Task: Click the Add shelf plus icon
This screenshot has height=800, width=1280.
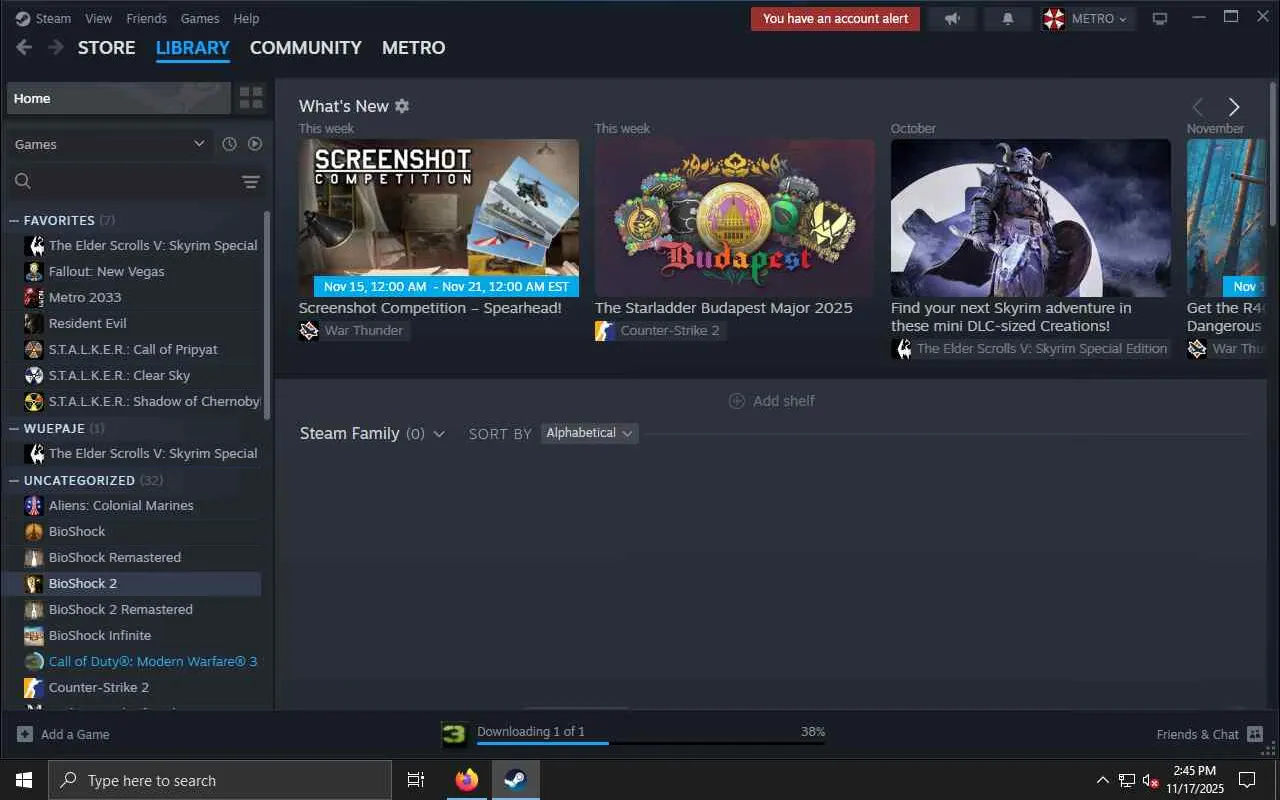Action: (x=737, y=401)
